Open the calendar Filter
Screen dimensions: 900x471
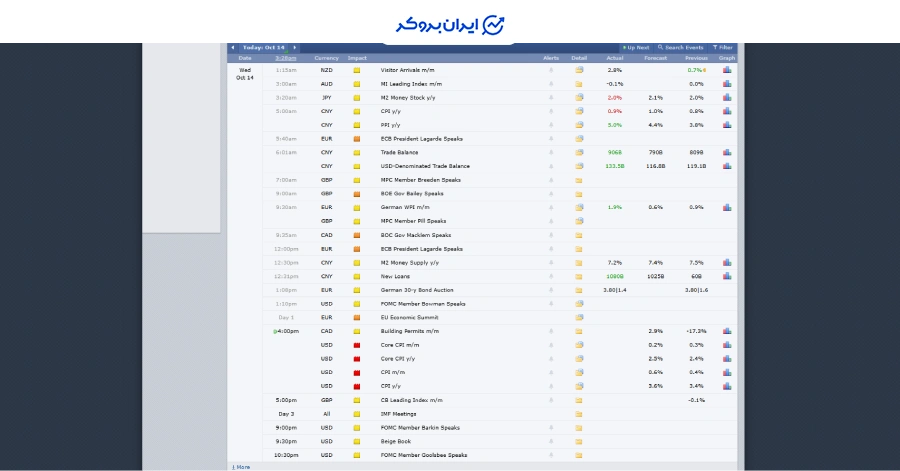click(x=723, y=48)
